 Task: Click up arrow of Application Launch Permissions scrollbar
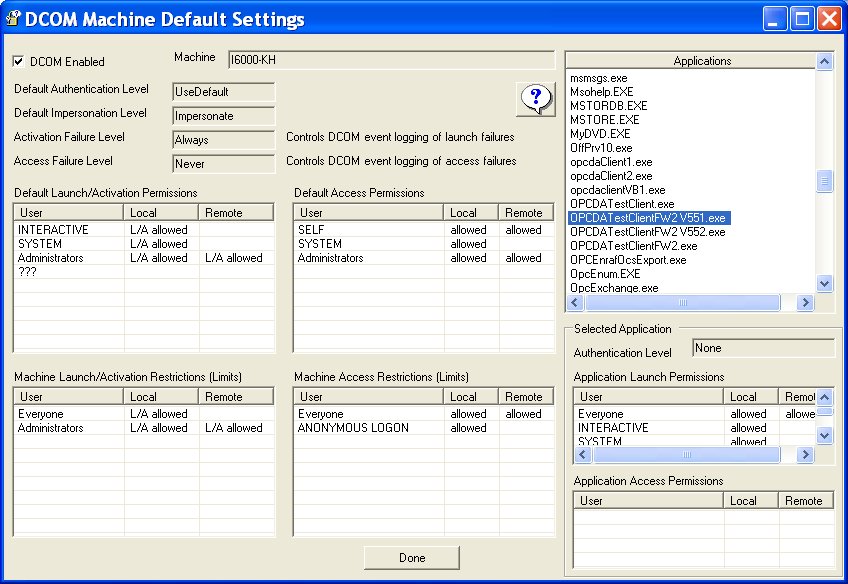pyautogui.click(x=824, y=397)
